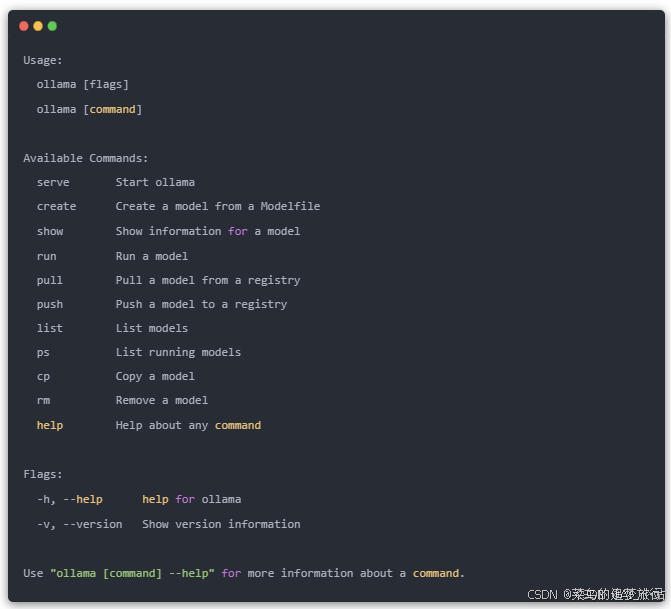Screen dimensions: 671x609
Task: Click the 'ps' command name
Action: click(43, 353)
